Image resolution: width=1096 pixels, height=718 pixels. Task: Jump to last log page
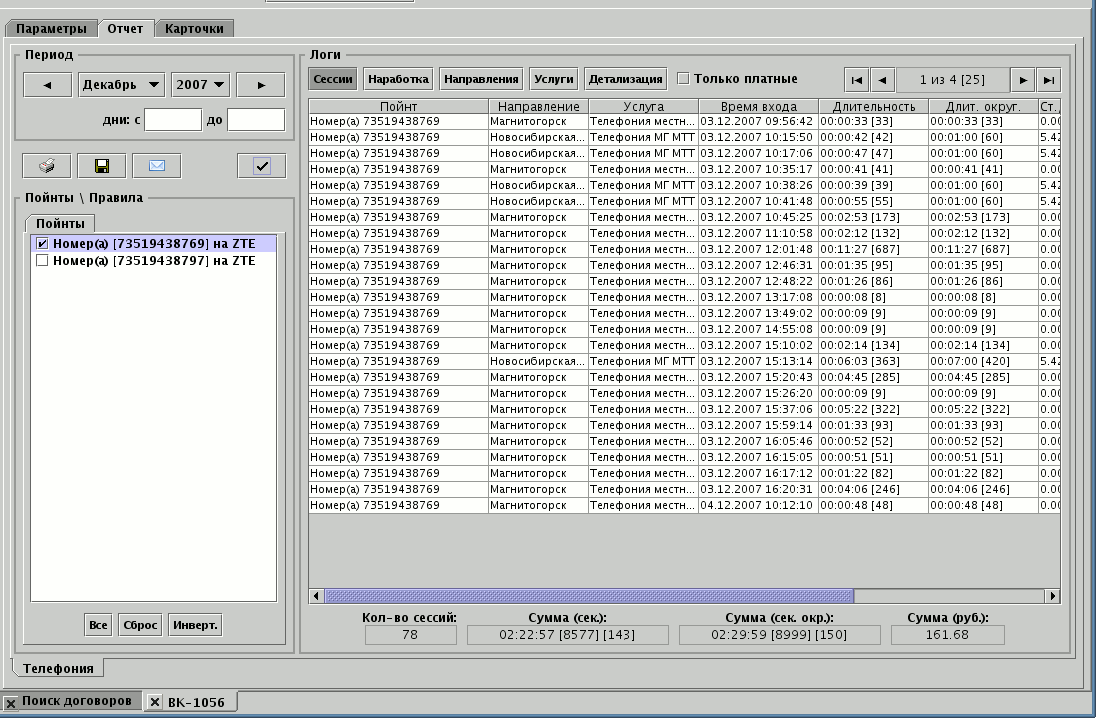(1047, 80)
